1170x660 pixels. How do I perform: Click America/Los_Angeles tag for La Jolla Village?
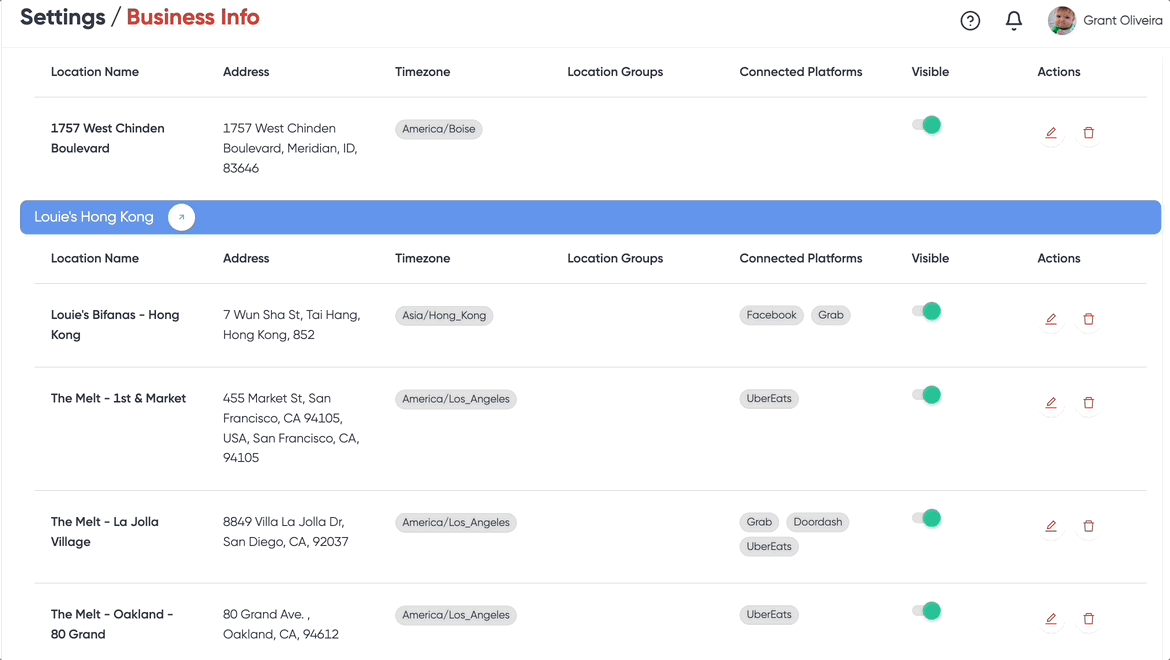click(x=456, y=523)
